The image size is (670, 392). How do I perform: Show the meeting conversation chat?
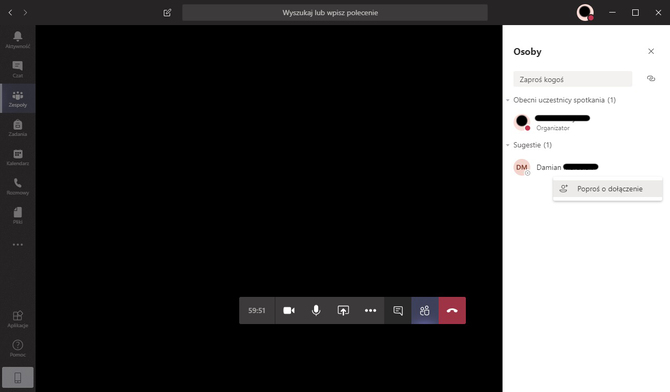(x=398, y=310)
